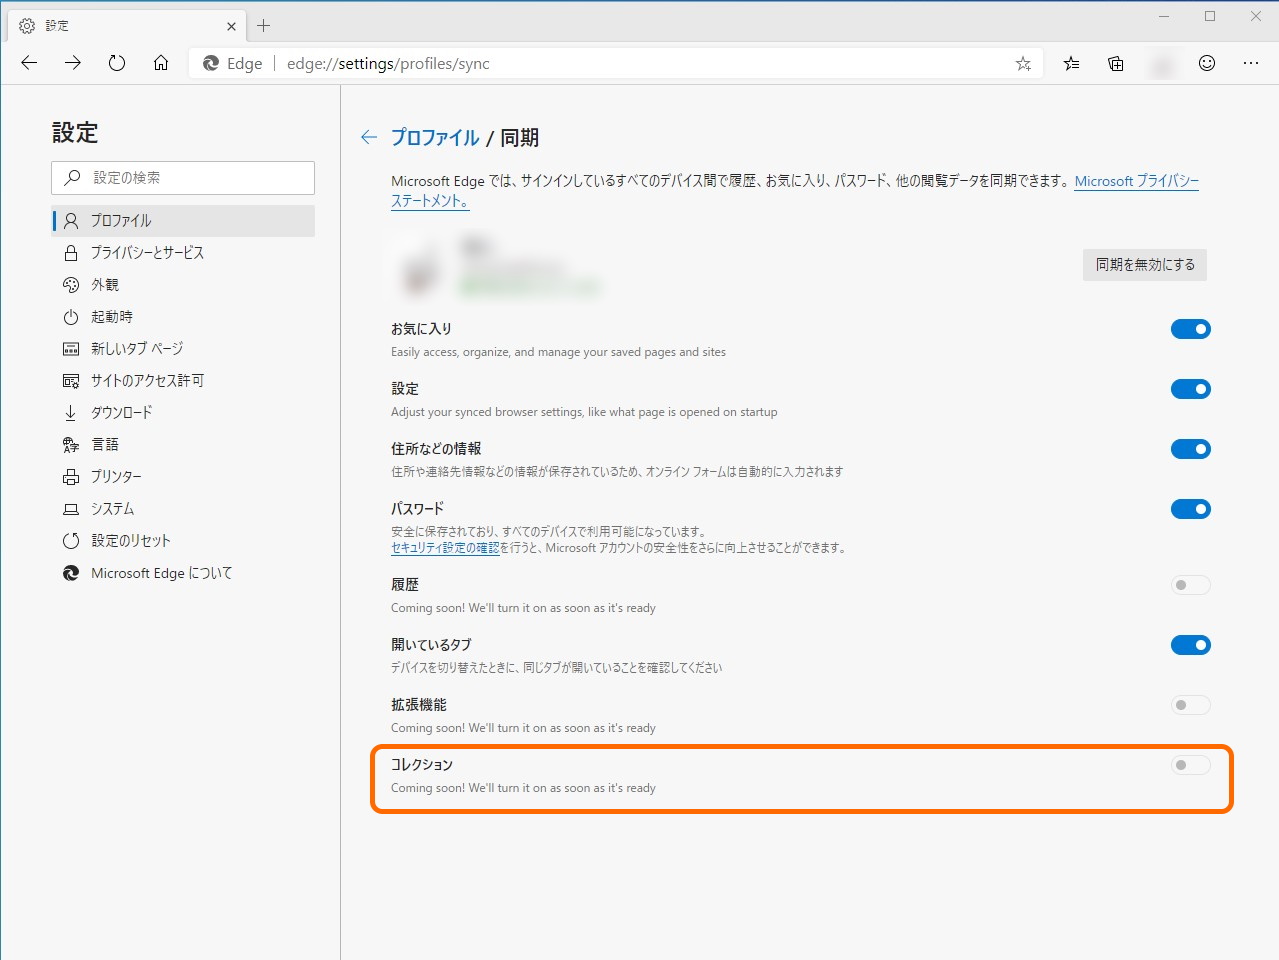Click the browser Home icon
Screen dimensions: 1279x960
click(x=160, y=62)
